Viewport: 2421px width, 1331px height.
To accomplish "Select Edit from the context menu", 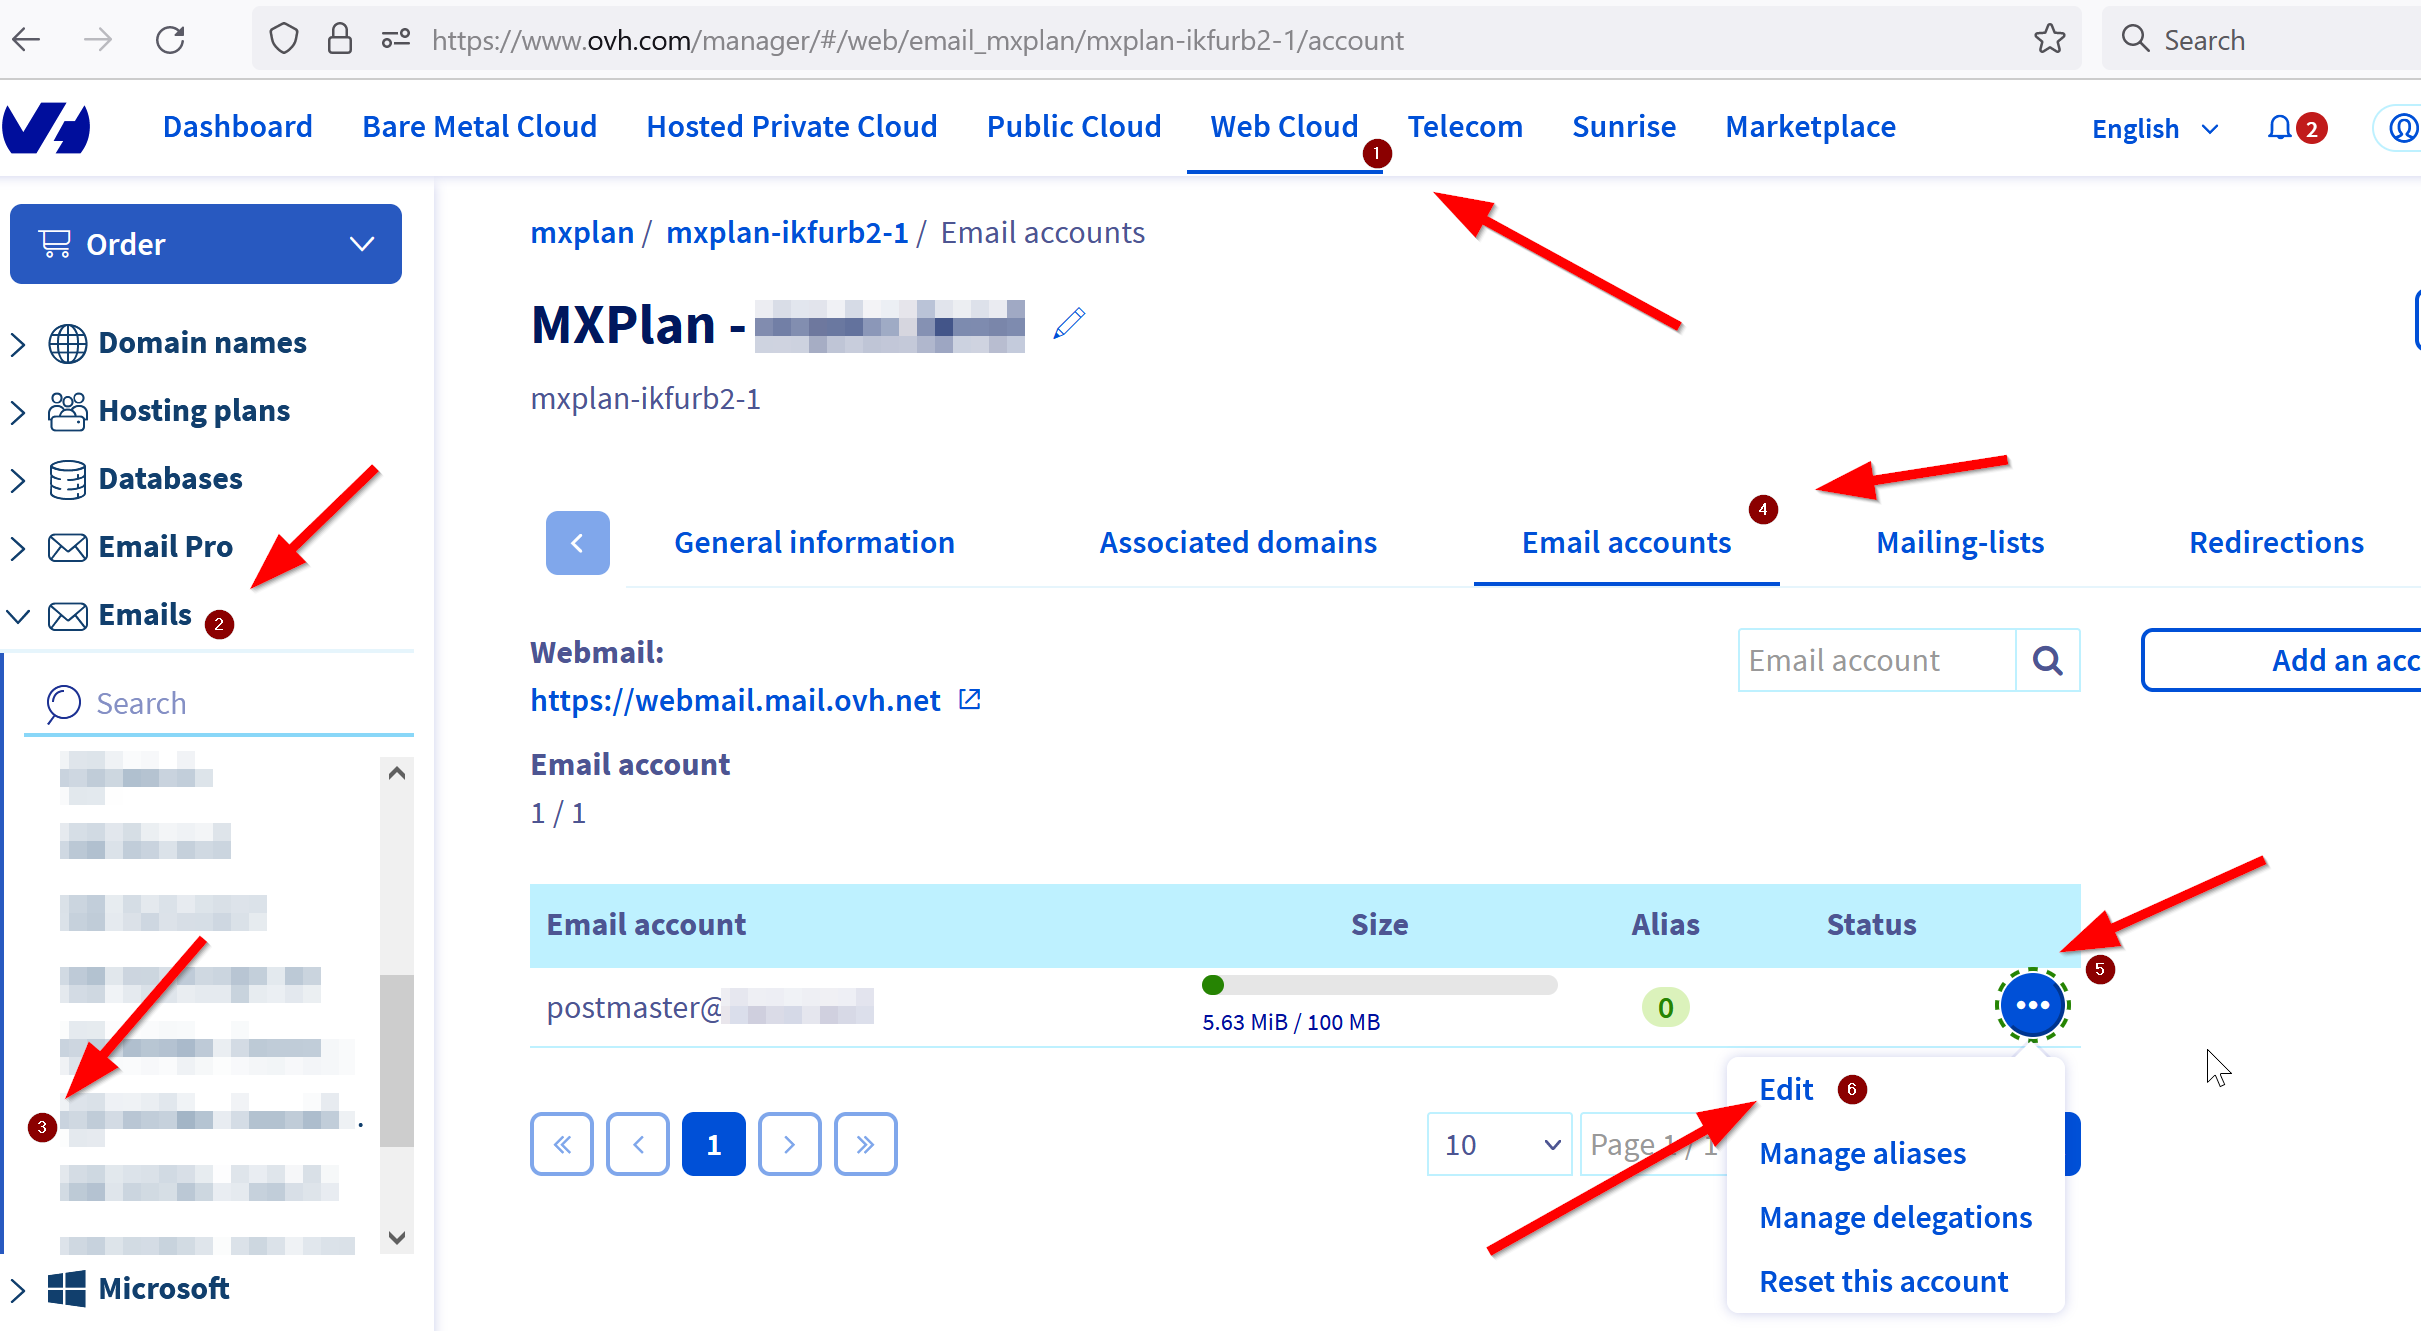I will coord(1786,1089).
